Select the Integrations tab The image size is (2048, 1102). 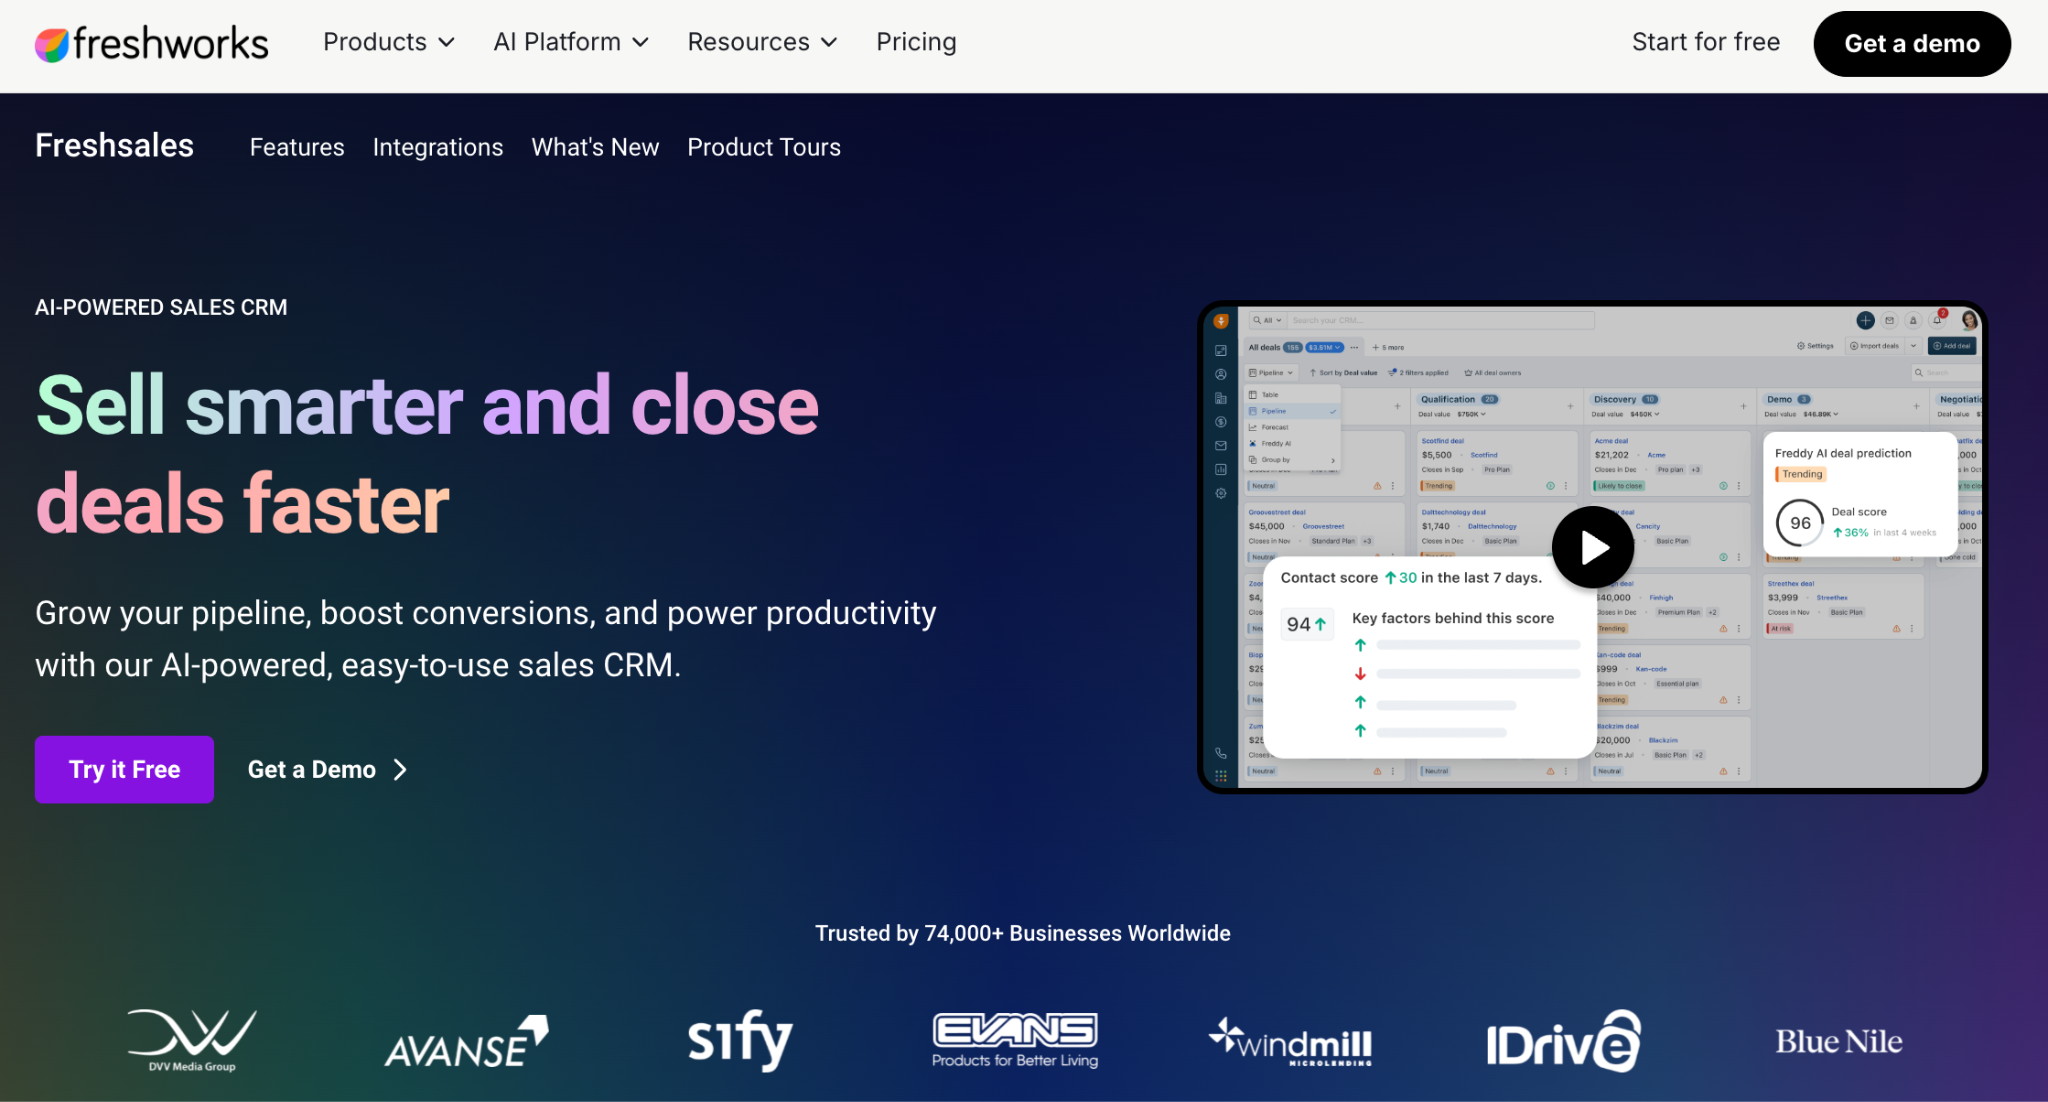(x=438, y=147)
